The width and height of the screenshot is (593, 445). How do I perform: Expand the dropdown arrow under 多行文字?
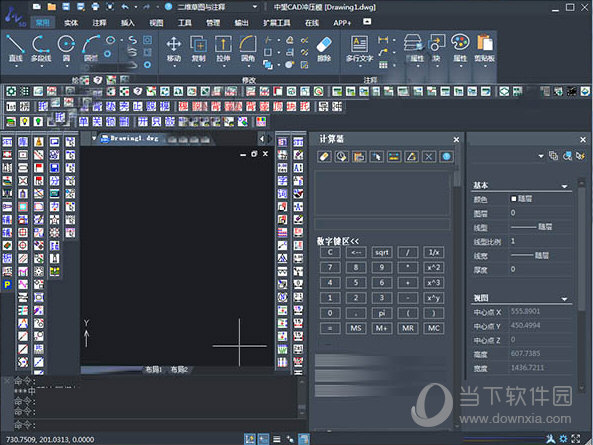360,67
